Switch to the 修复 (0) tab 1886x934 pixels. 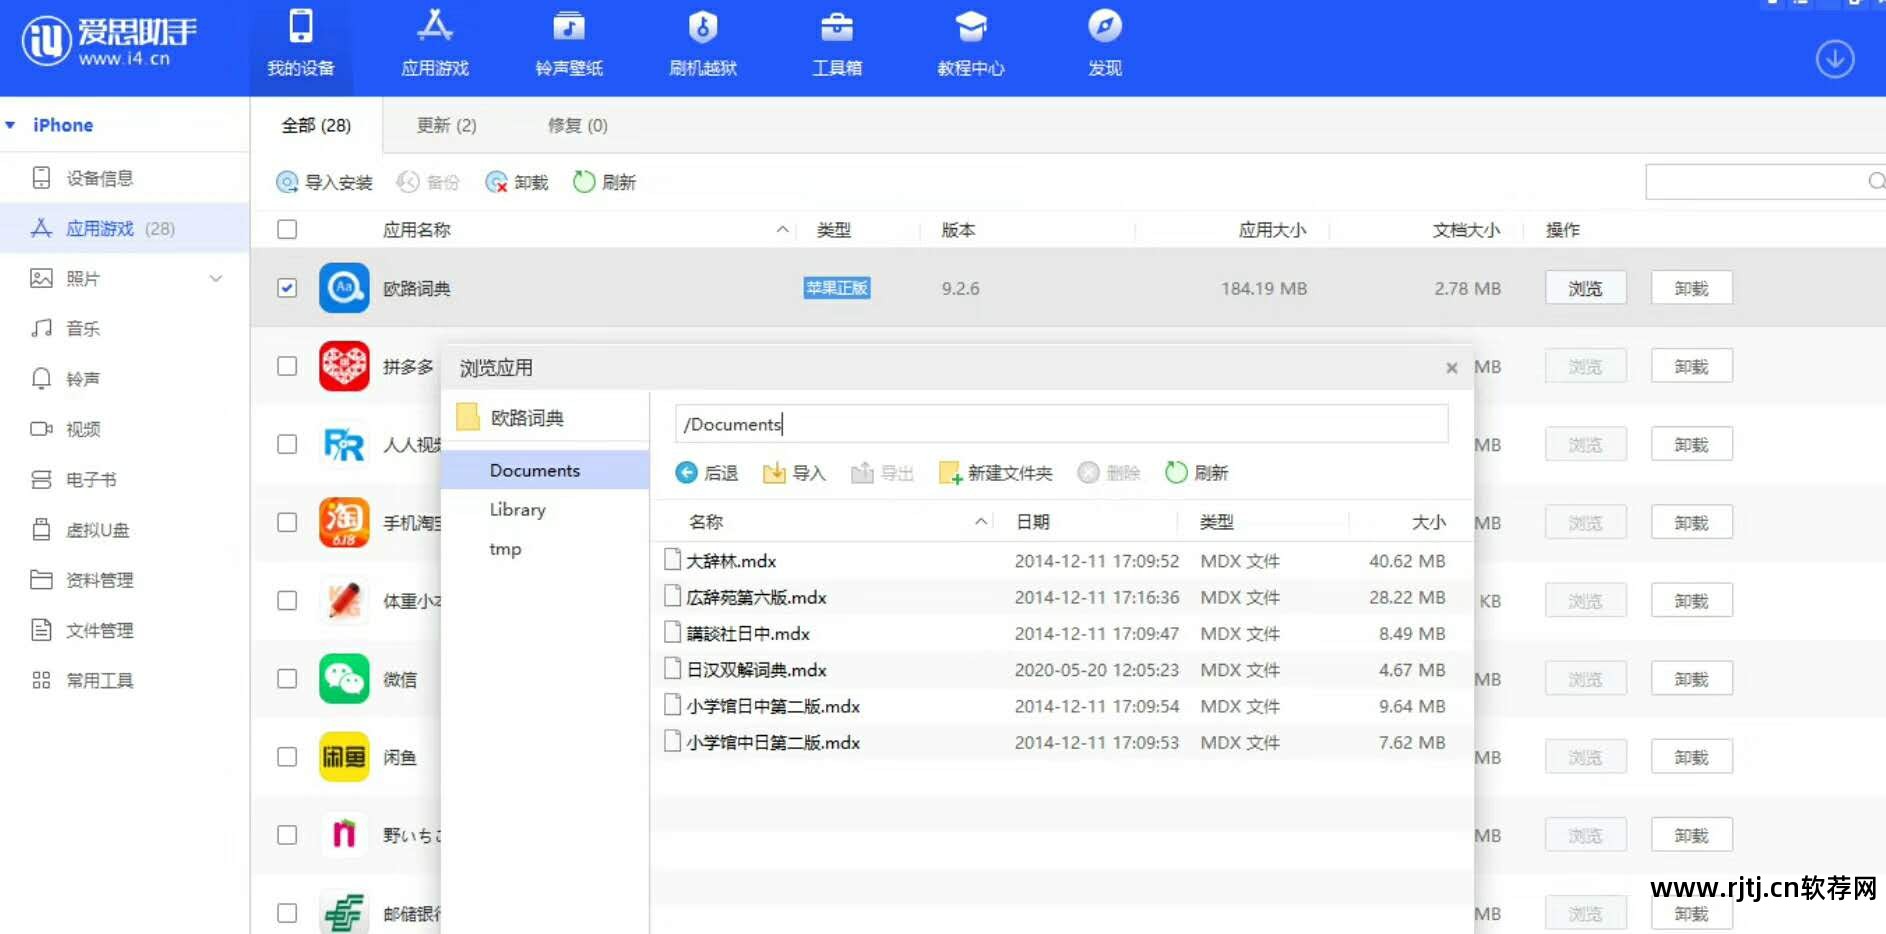click(577, 125)
